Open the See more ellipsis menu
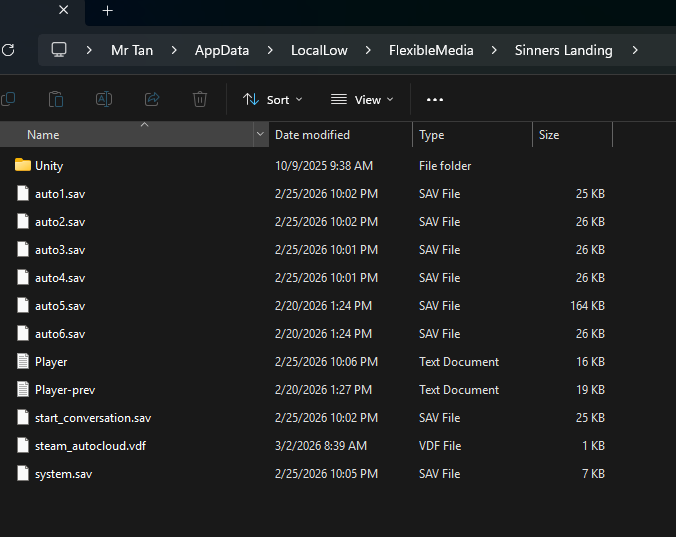 pyautogui.click(x=434, y=99)
